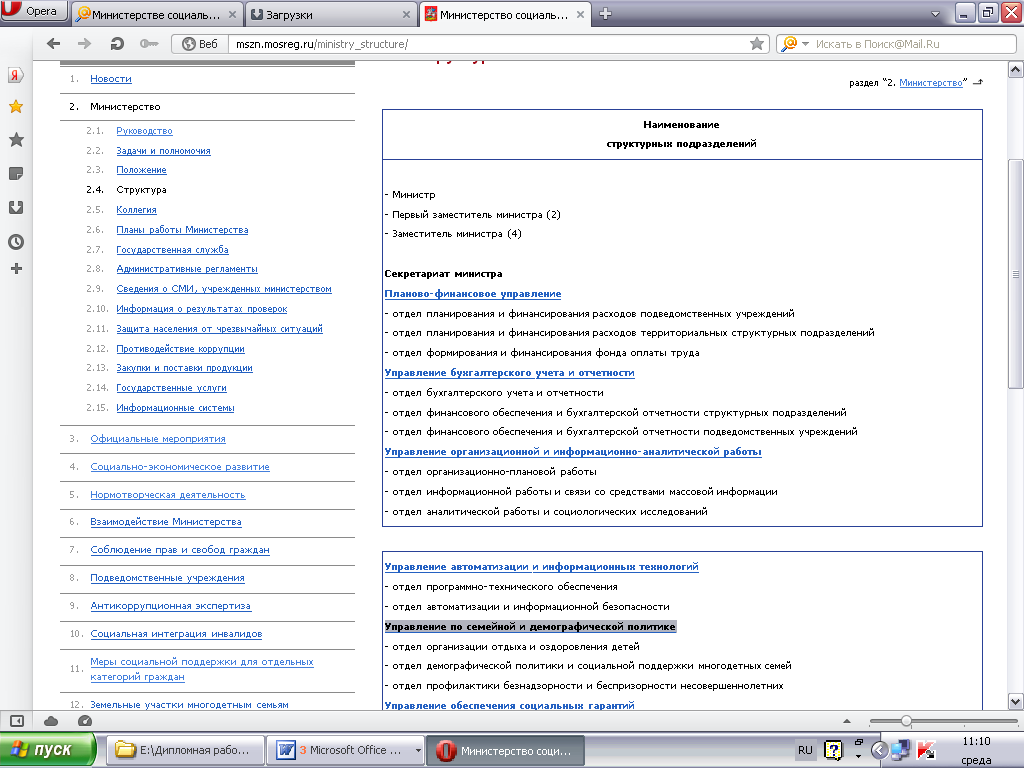1024x768 pixels.
Task: Open Административные регламенты link
Action: (187, 268)
